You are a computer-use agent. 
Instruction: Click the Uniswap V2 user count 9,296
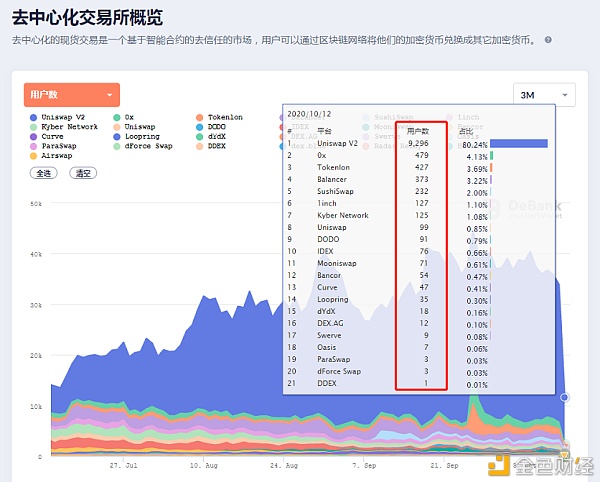(x=418, y=143)
